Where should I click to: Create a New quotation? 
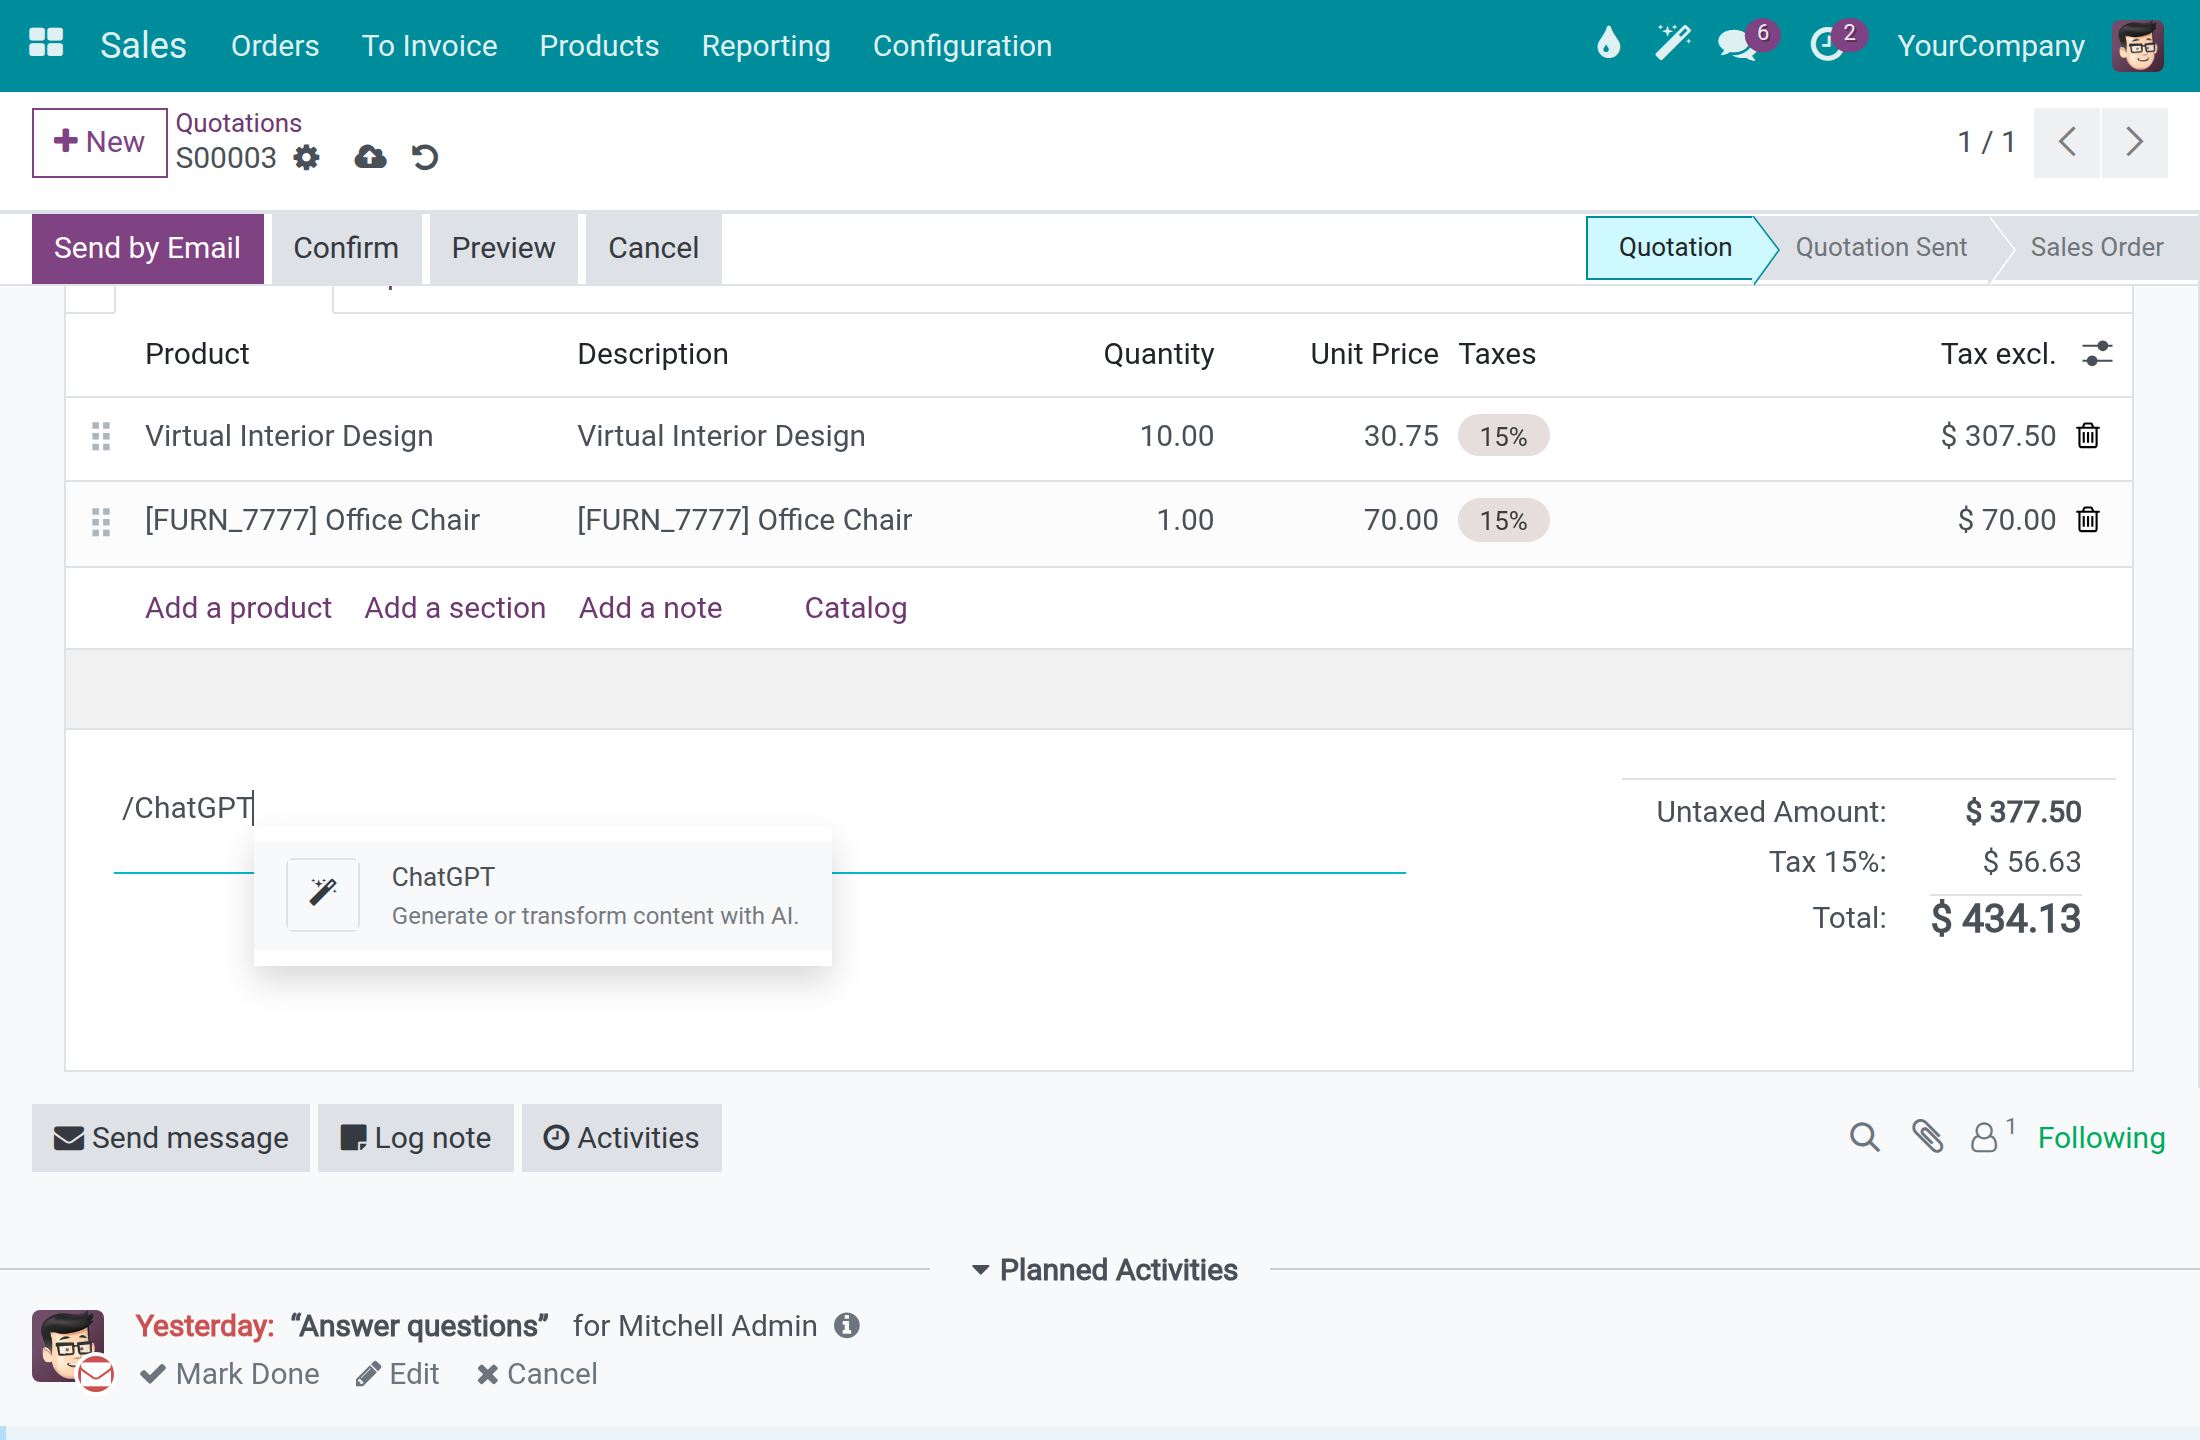click(99, 142)
